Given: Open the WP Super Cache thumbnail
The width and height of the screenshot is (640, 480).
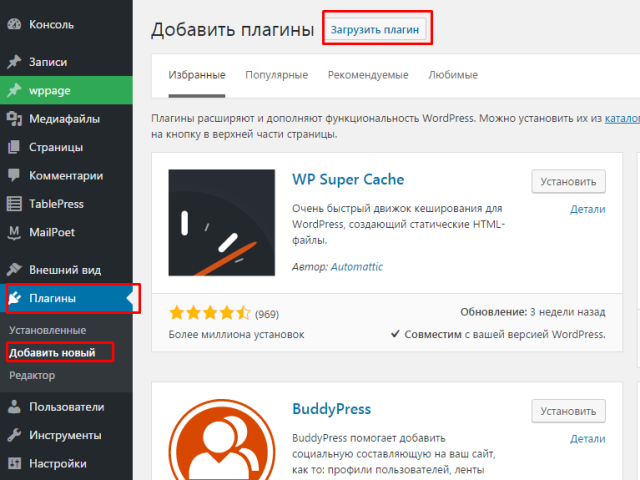Looking at the screenshot, I should [x=222, y=223].
